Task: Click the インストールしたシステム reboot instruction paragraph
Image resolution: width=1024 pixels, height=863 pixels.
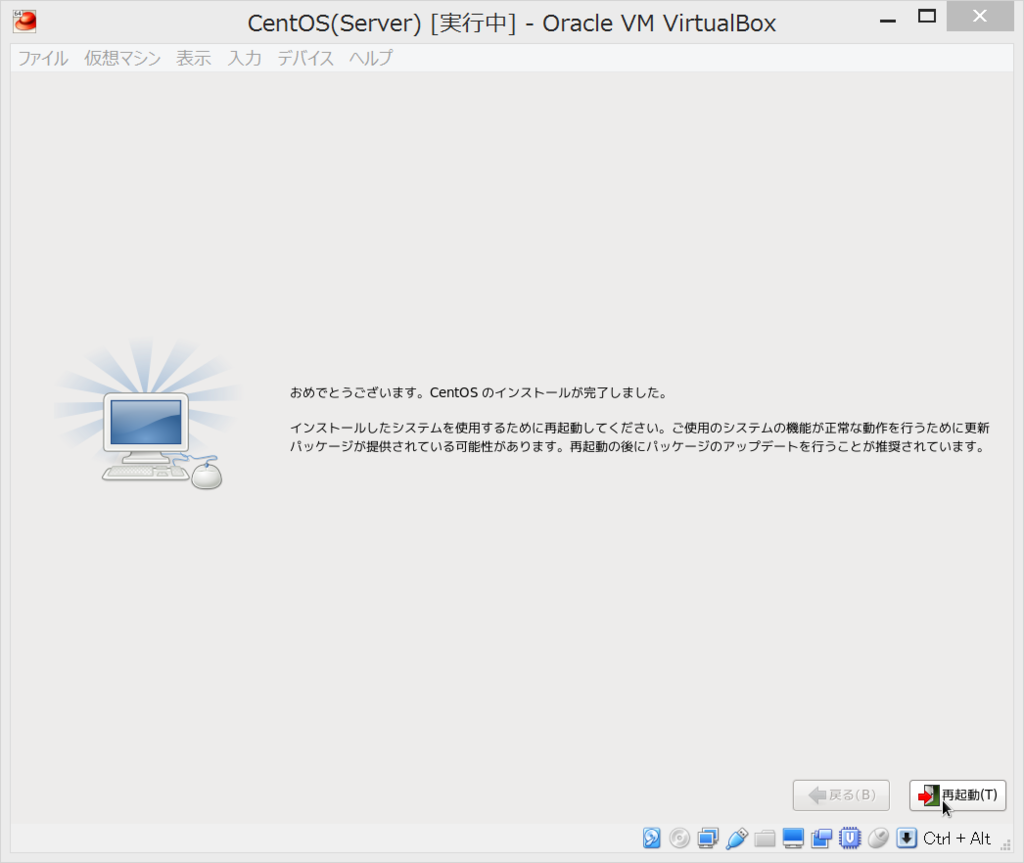Action: pyautogui.click(x=639, y=437)
